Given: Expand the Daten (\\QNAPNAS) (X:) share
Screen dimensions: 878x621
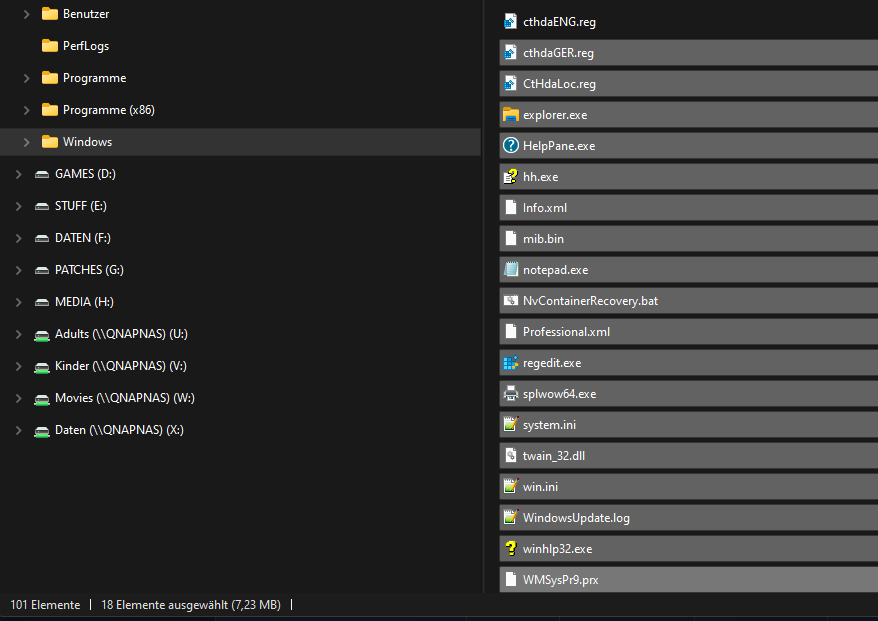Looking at the screenshot, I should click(x=18, y=430).
